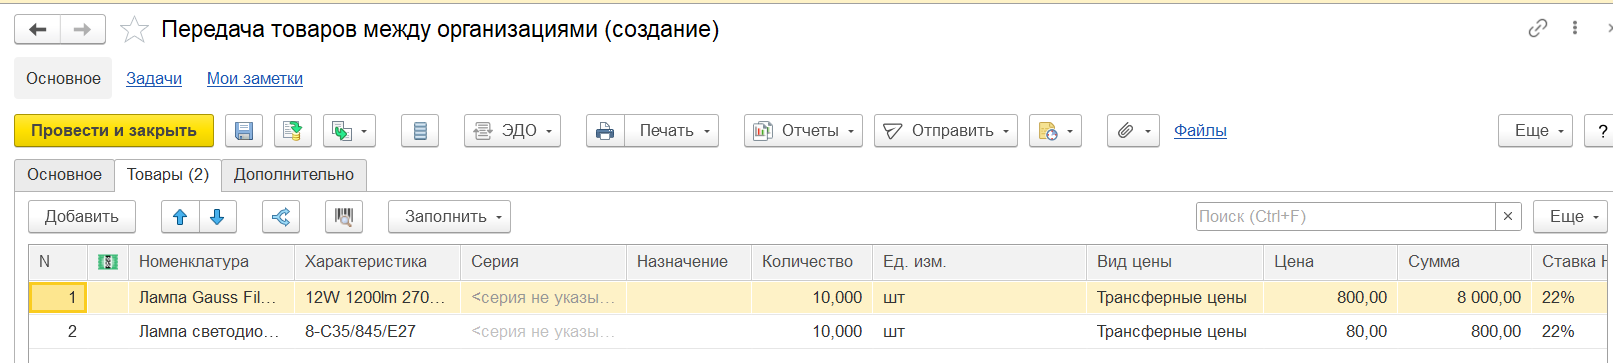Select the Лампа светодио… cell
The image size is (1613, 363).
coord(211,331)
